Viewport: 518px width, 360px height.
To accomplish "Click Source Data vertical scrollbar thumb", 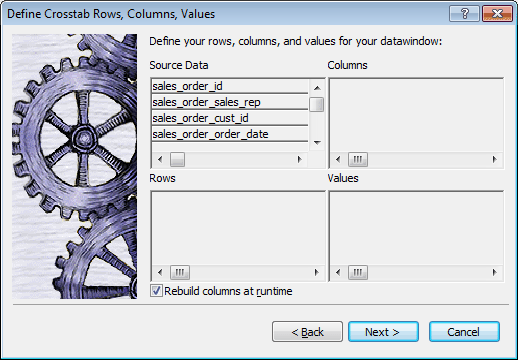I will [x=316, y=104].
